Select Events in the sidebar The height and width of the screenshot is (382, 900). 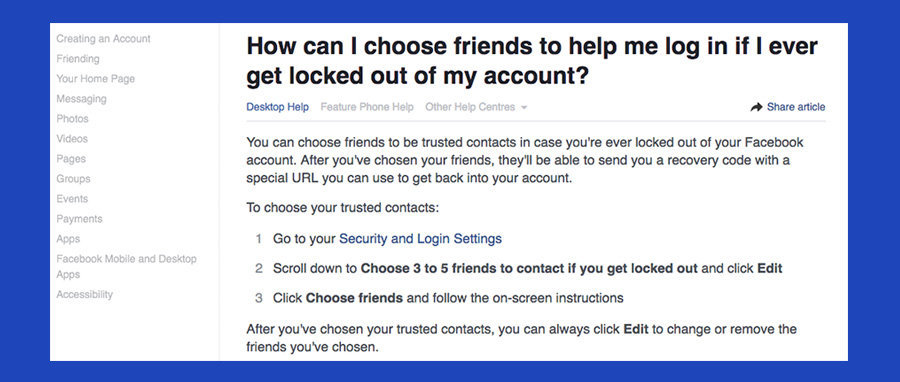point(72,199)
